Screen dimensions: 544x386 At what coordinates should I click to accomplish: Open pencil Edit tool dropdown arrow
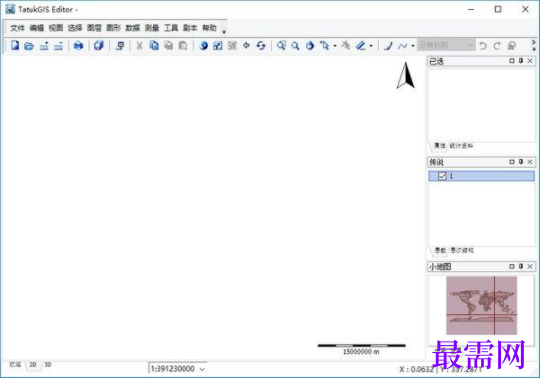[371, 46]
